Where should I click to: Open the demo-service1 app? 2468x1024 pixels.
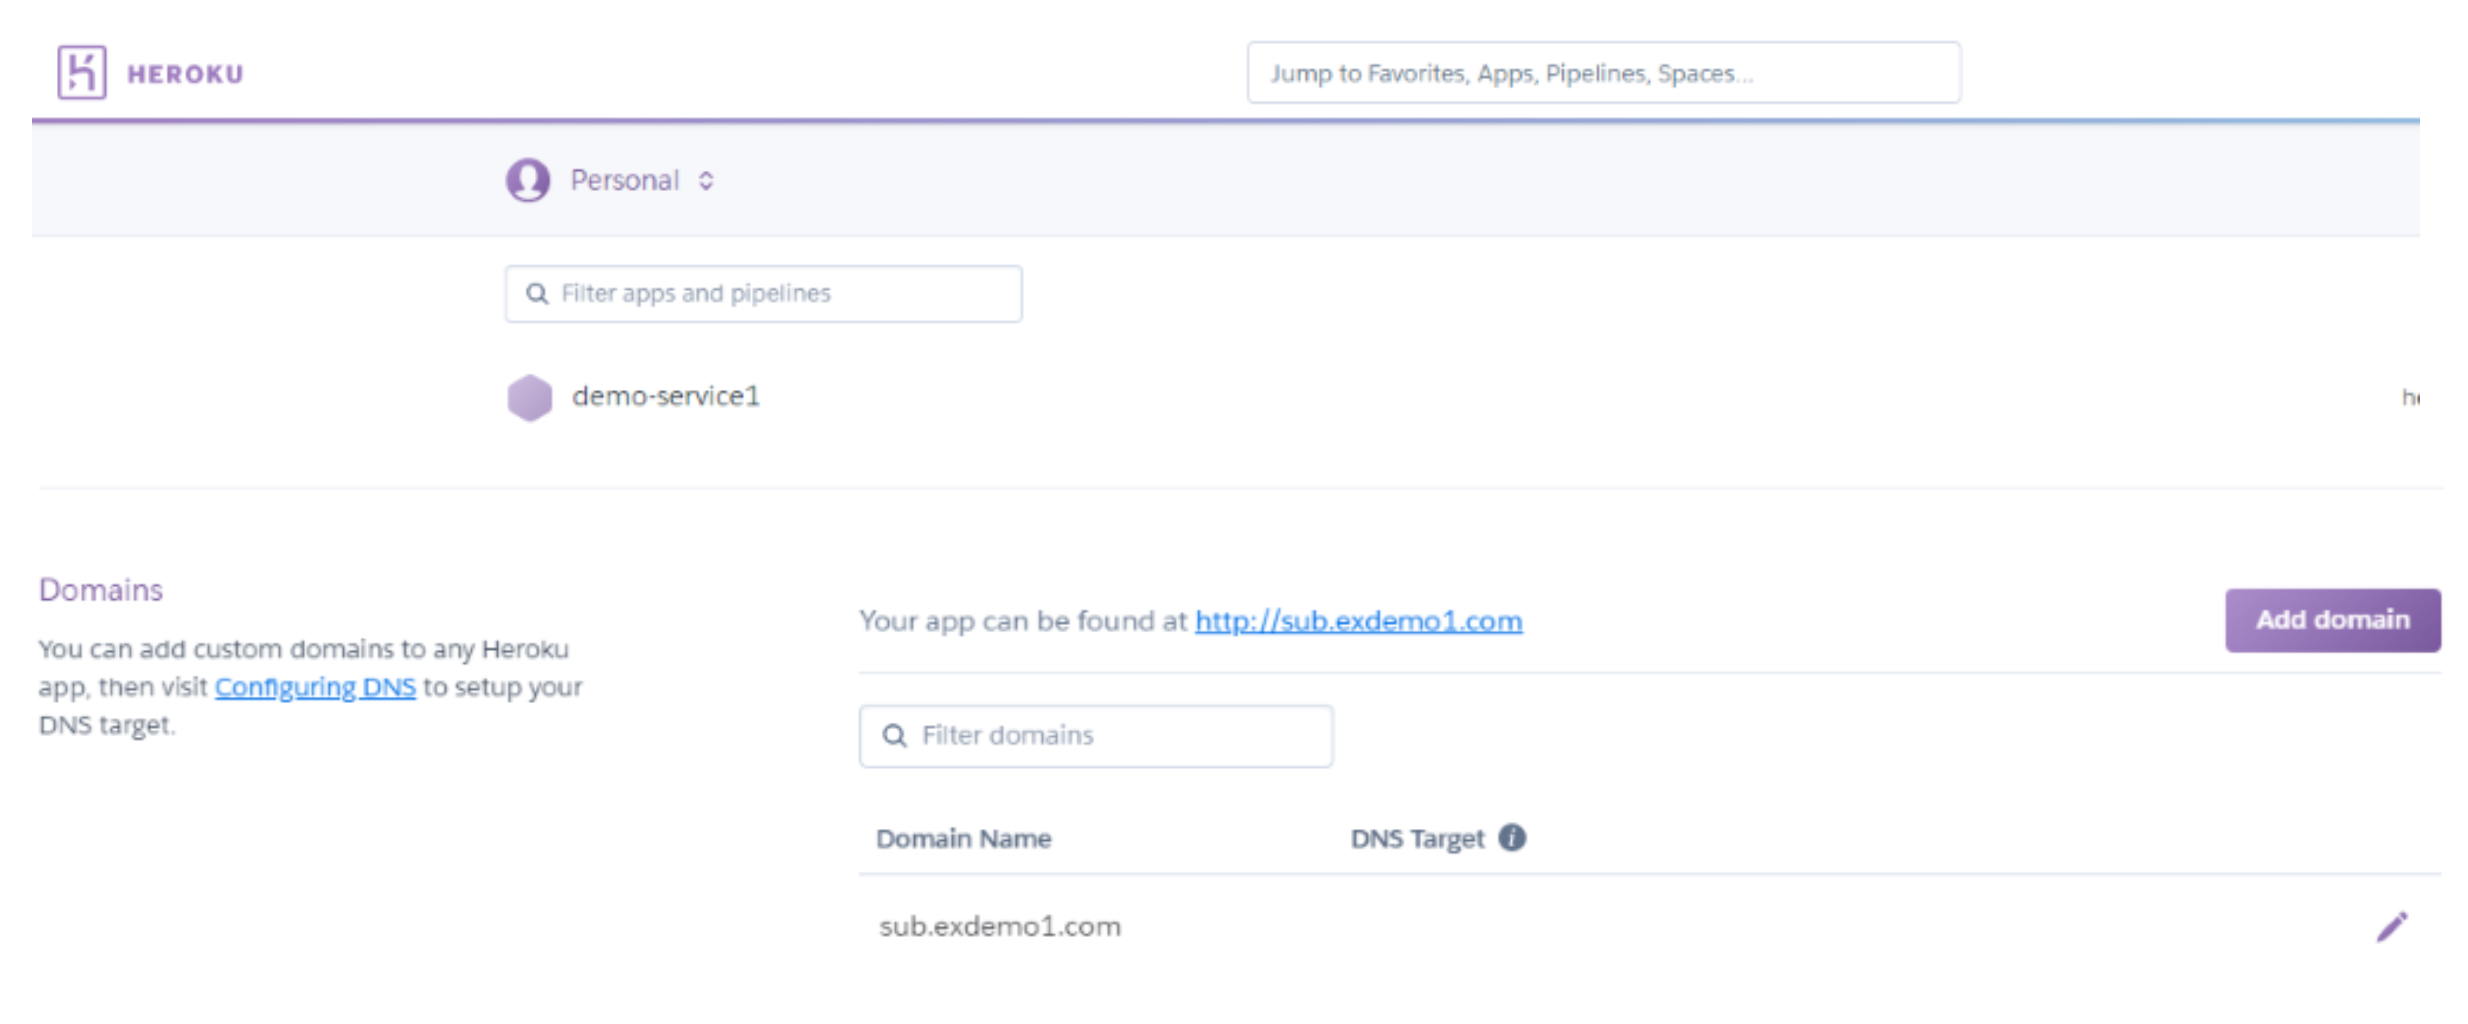pos(666,396)
